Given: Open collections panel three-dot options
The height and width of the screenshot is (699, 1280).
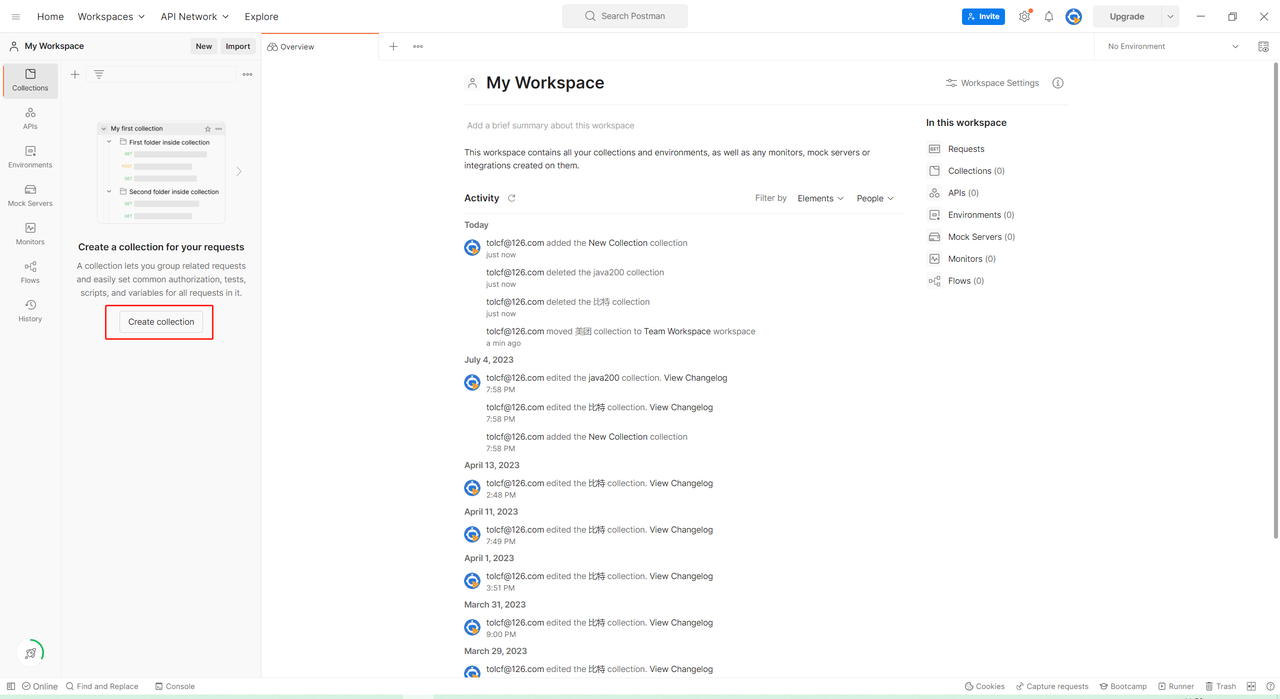Looking at the screenshot, I should pos(247,74).
